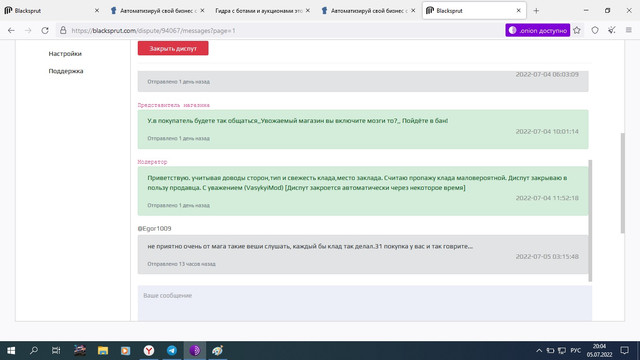Open Настройки in the sidebar

tap(65, 53)
